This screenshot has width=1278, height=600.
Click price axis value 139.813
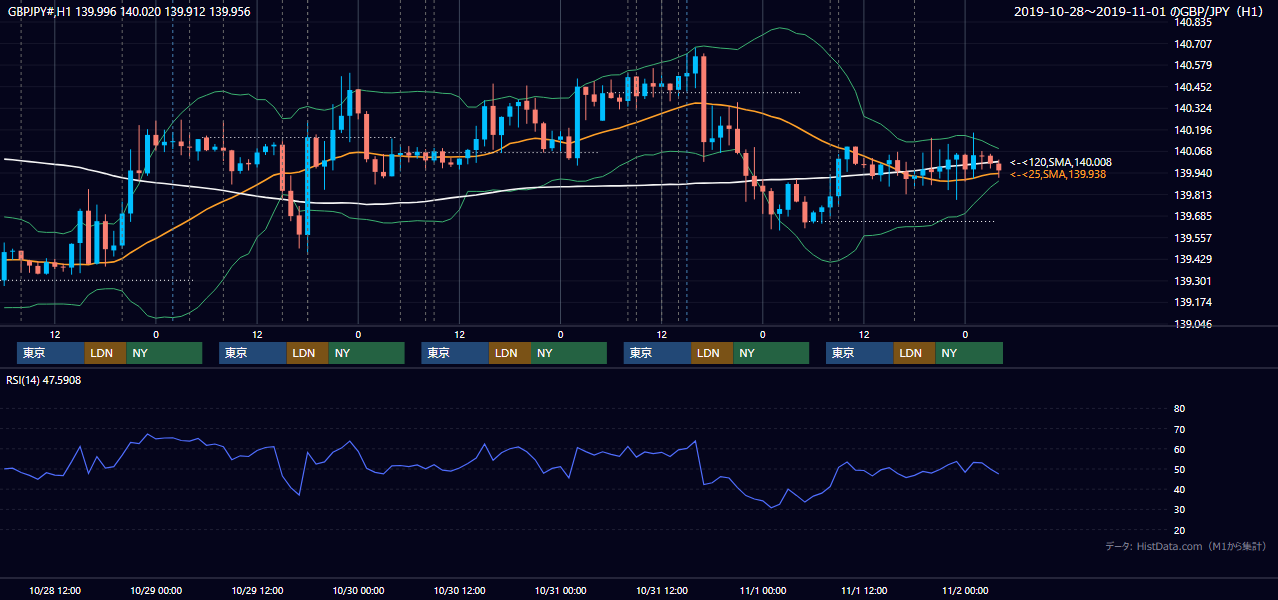[1194, 195]
